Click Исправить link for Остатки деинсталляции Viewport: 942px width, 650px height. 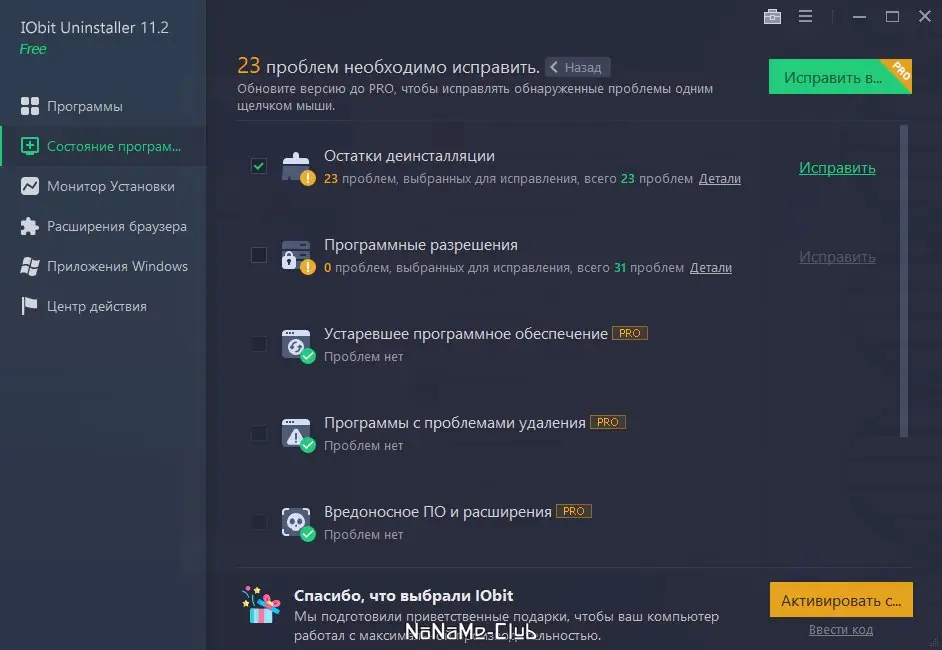[837, 168]
